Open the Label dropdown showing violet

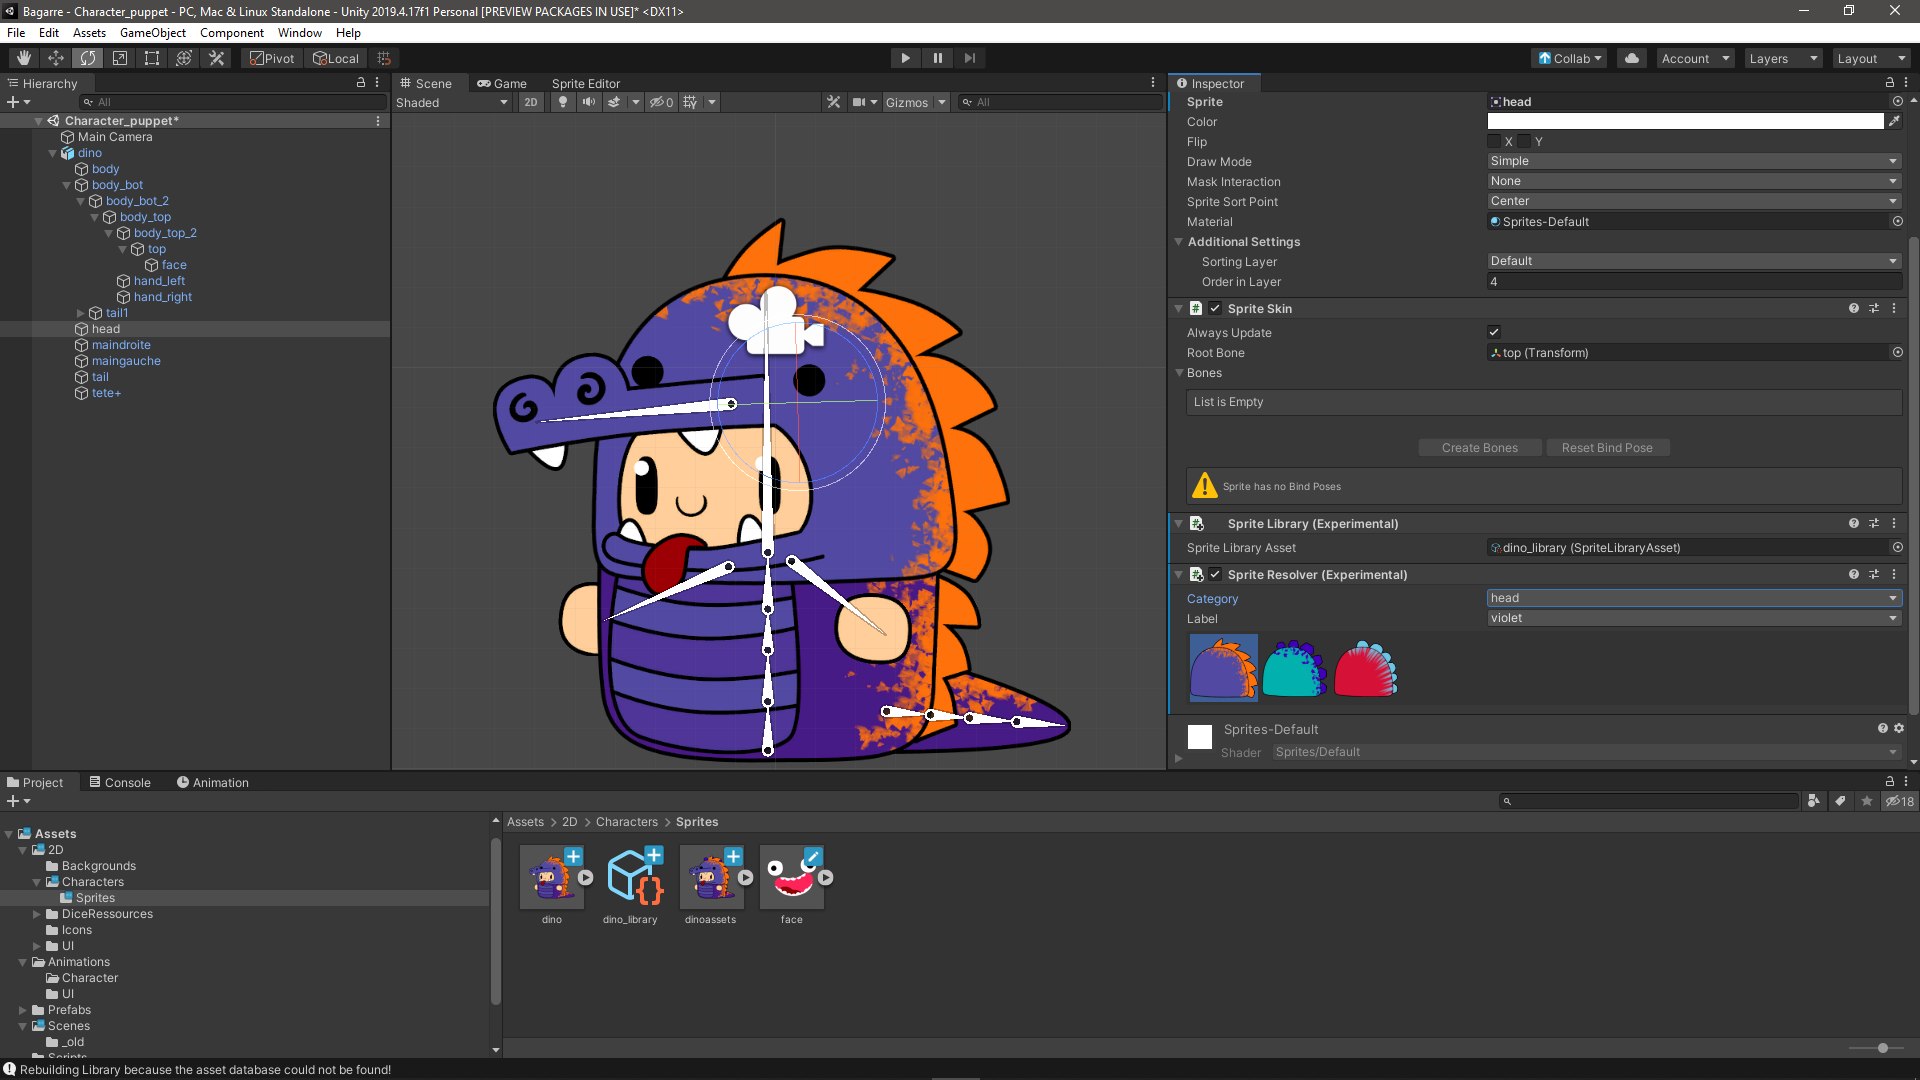point(1693,618)
